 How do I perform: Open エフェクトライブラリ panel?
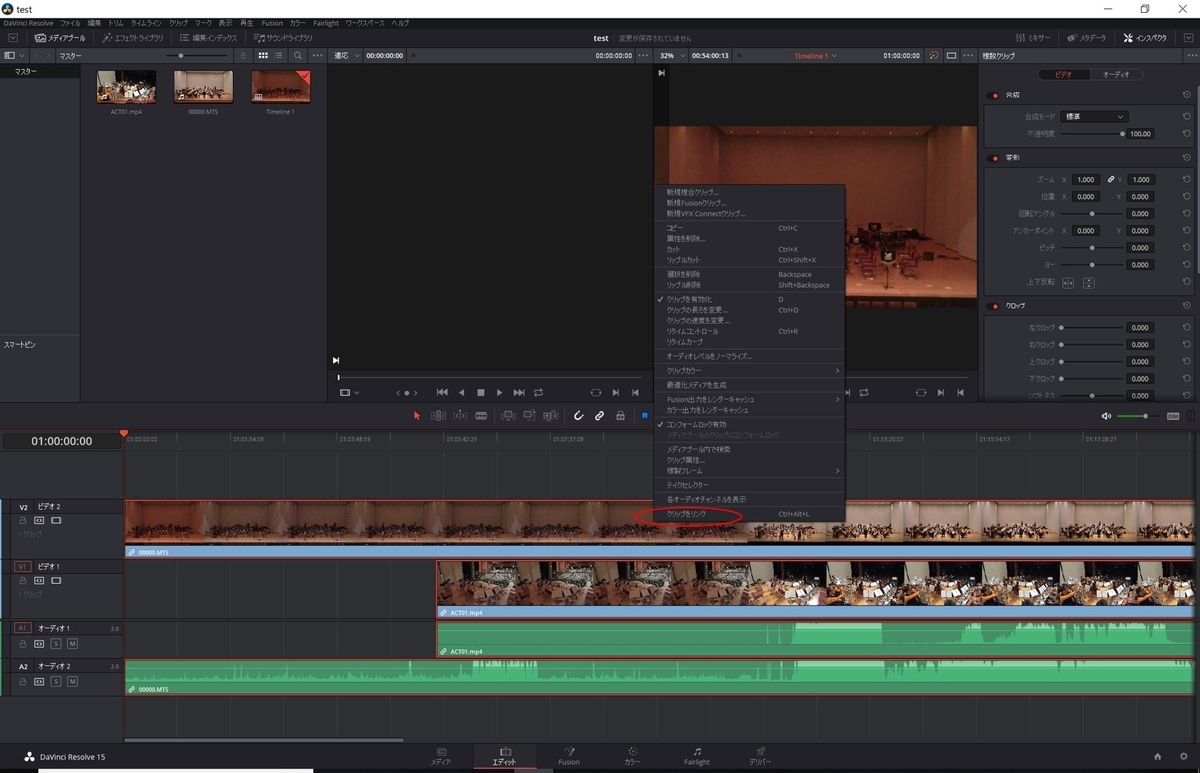(x=133, y=38)
